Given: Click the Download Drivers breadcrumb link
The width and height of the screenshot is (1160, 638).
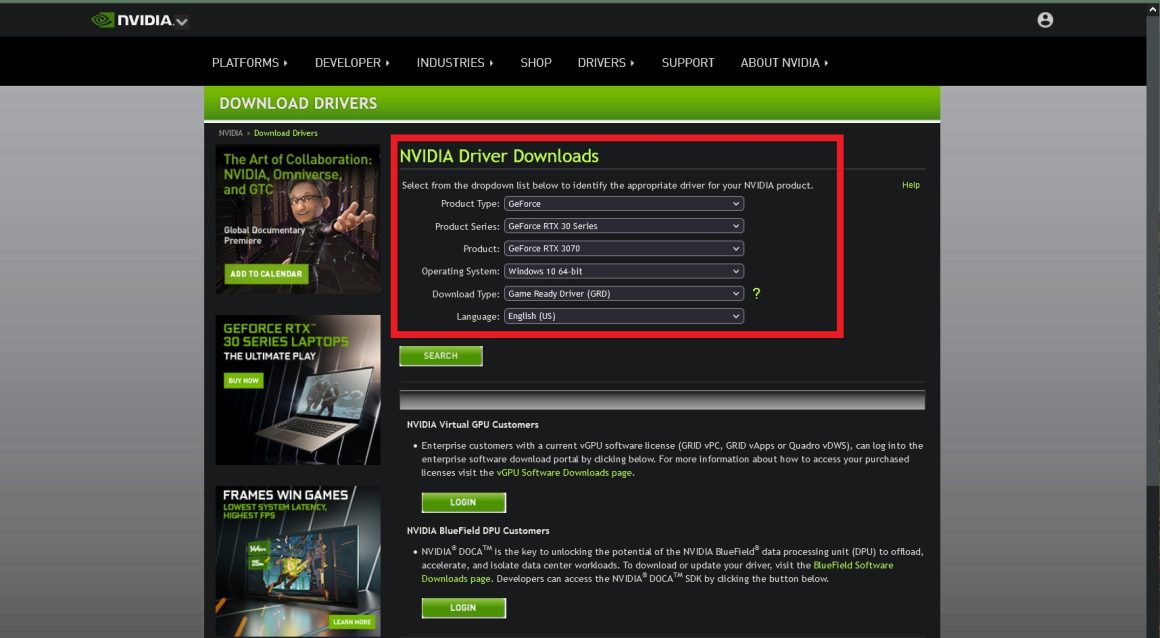Looking at the screenshot, I should tap(286, 133).
